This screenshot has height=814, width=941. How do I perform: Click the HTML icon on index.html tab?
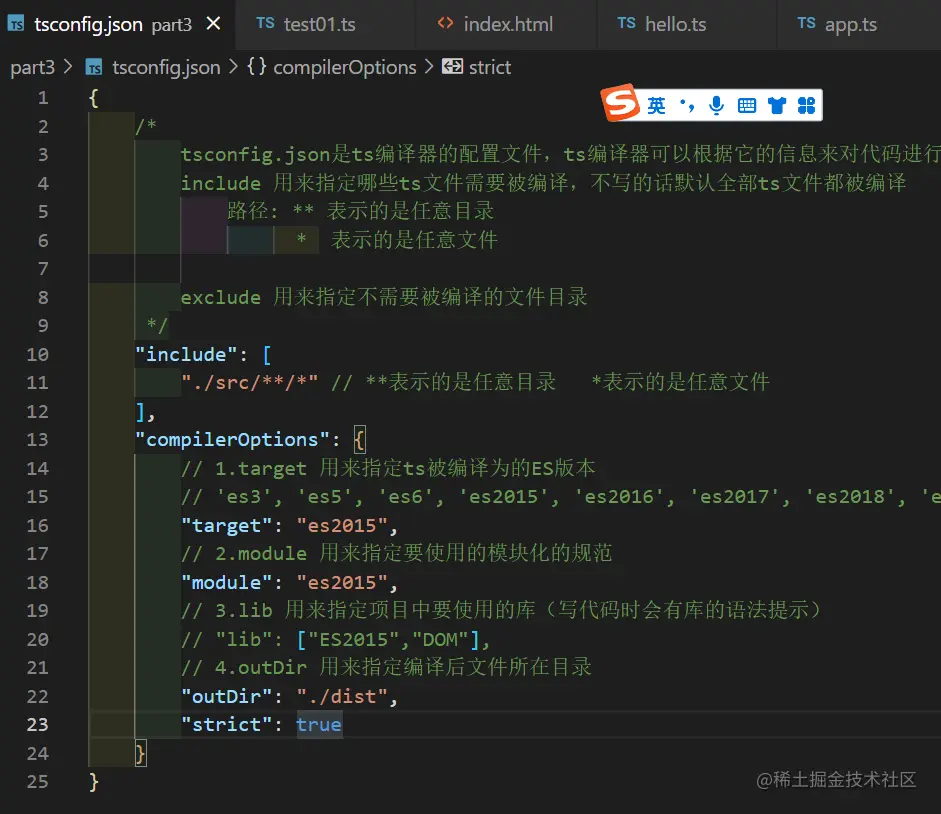(445, 23)
